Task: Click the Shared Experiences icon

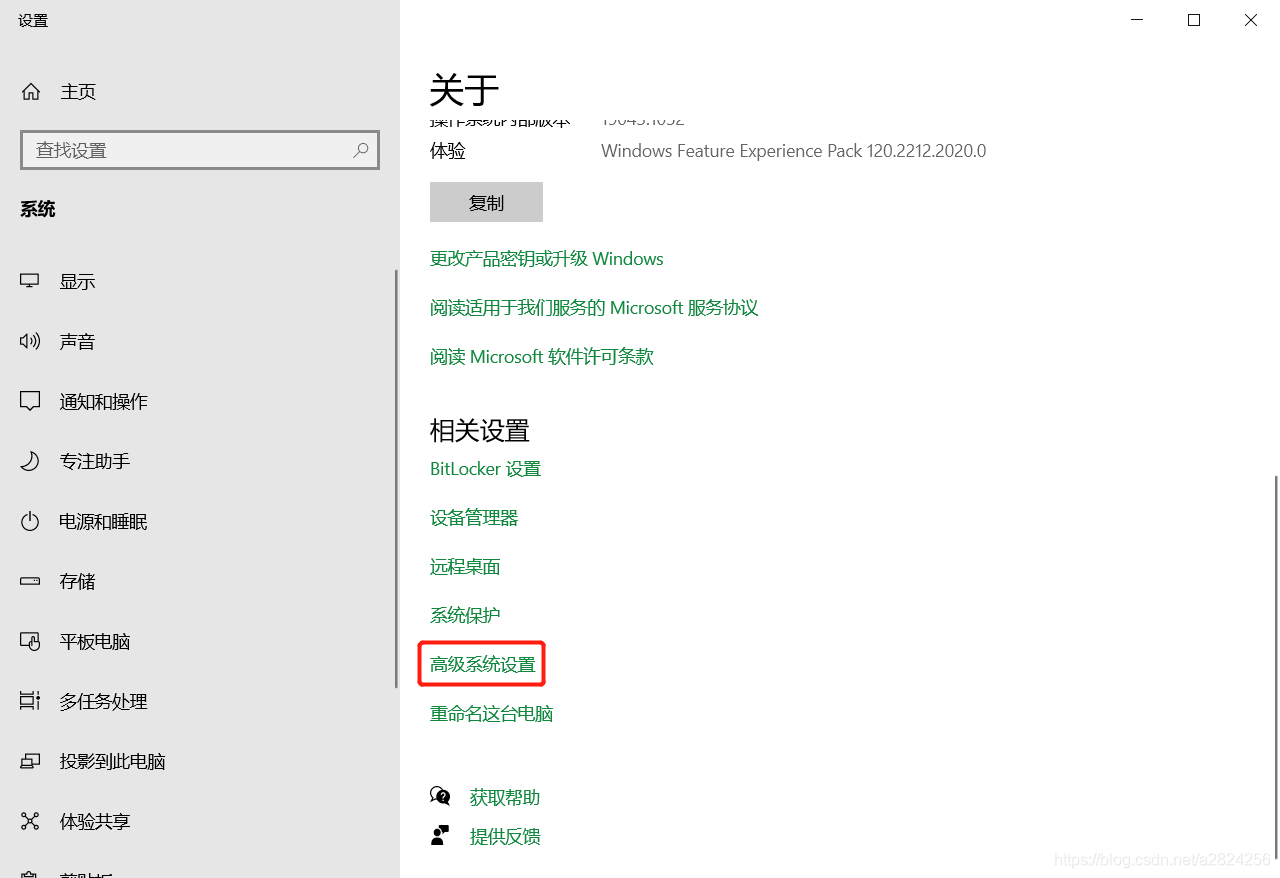Action: click(30, 821)
